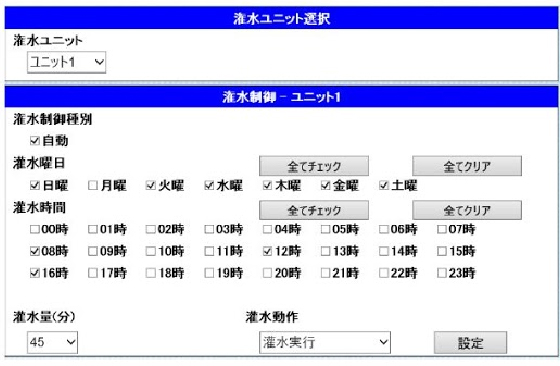
Task: Click 全てクリア button for 灌水時間
Action: [467, 210]
